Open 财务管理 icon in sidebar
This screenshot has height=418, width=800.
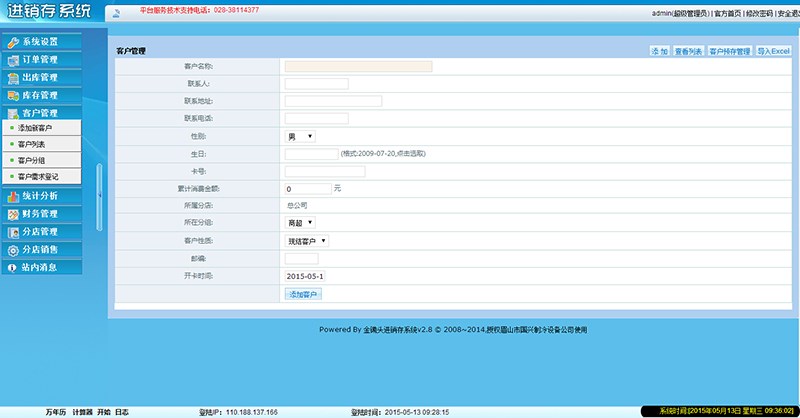13,214
